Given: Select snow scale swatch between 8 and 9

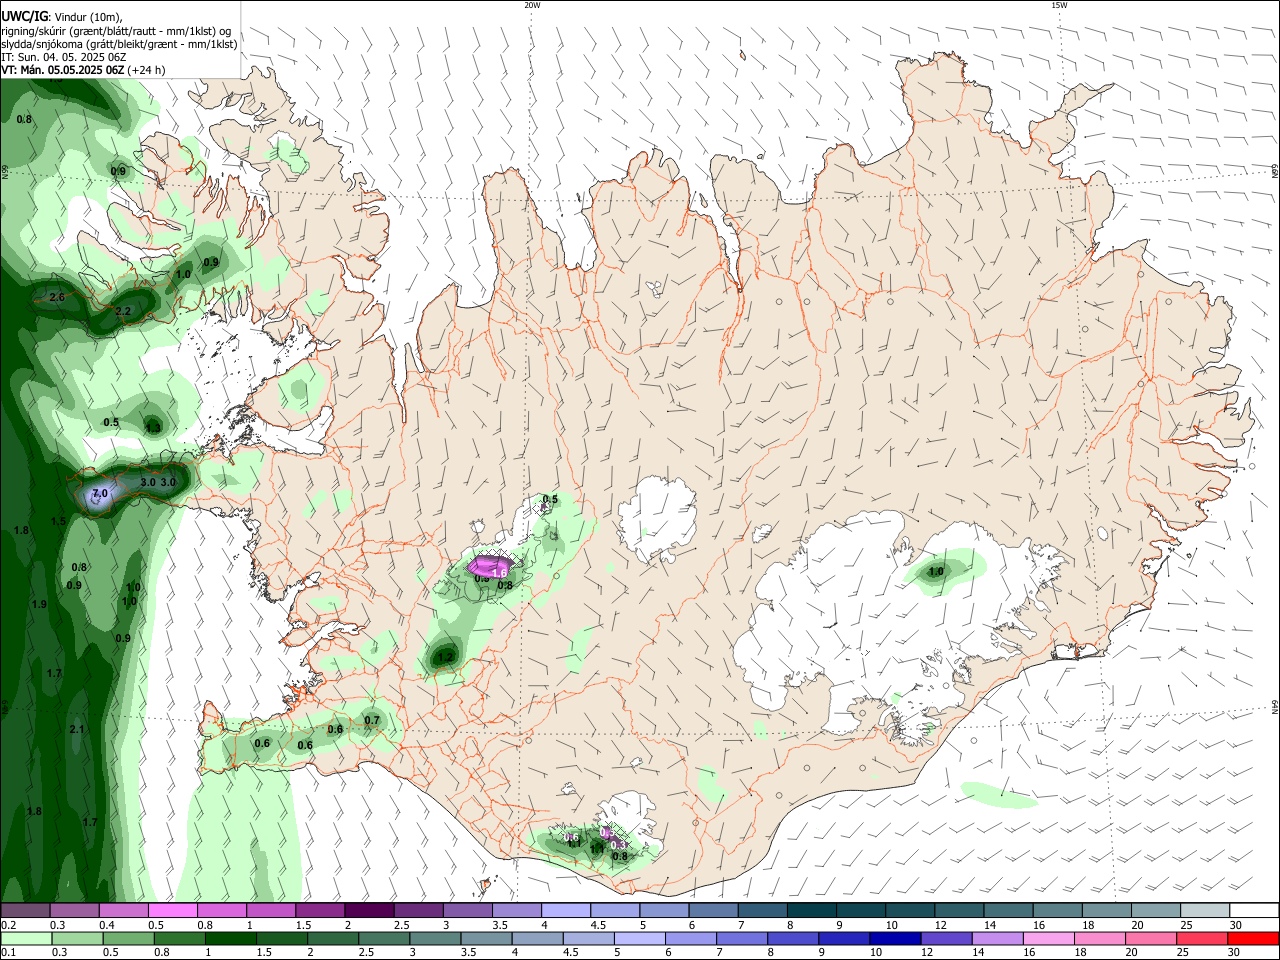Looking at the screenshot, I should click(811, 910).
